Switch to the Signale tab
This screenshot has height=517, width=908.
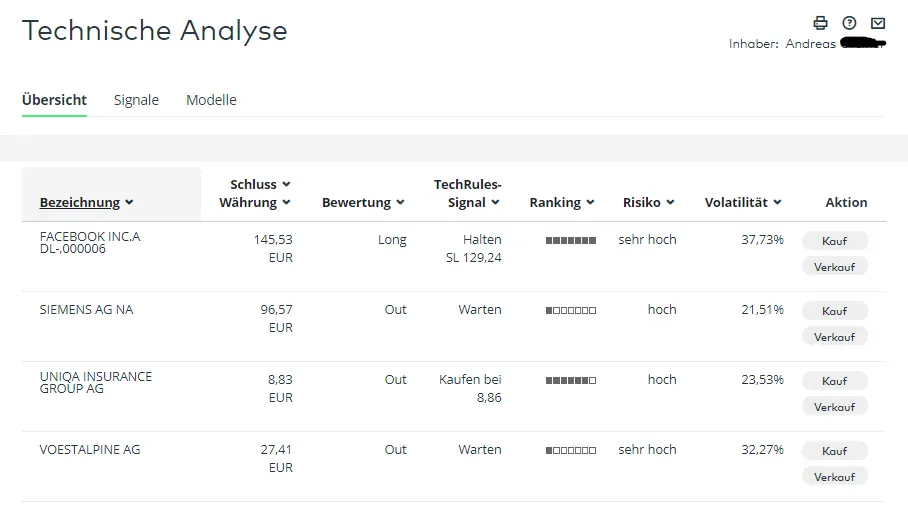pos(136,100)
